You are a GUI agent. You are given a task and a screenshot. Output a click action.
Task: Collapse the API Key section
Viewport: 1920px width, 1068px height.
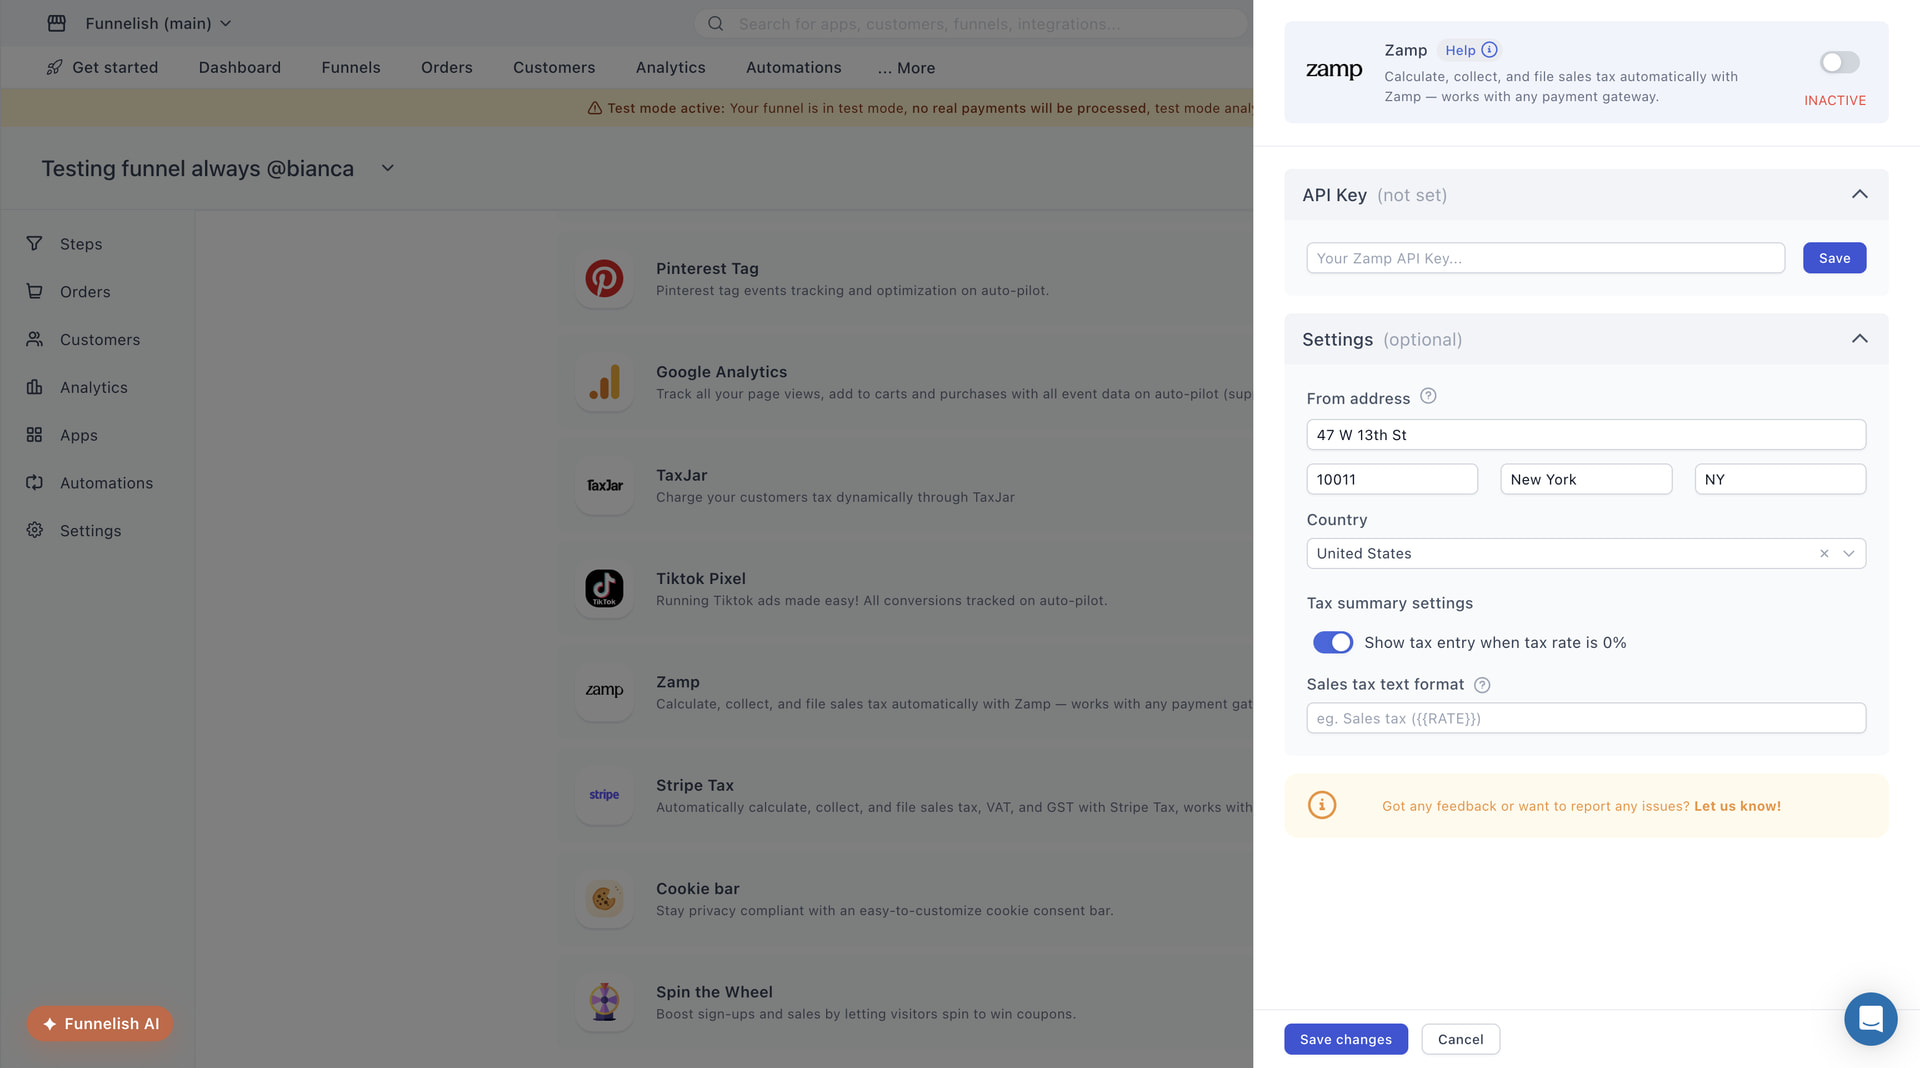click(1859, 194)
